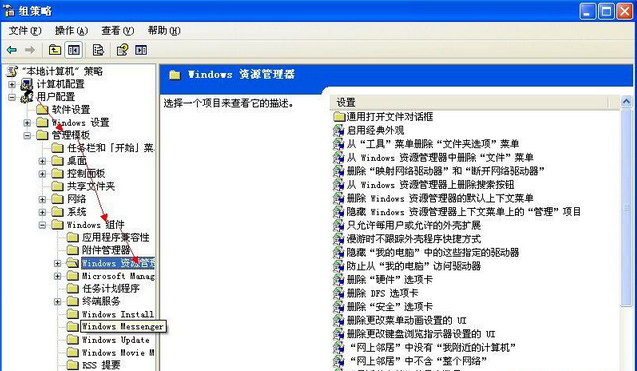Screen dimensions: 637x371
Task: Expand the 桌面 tree node
Action: [x=42, y=161]
